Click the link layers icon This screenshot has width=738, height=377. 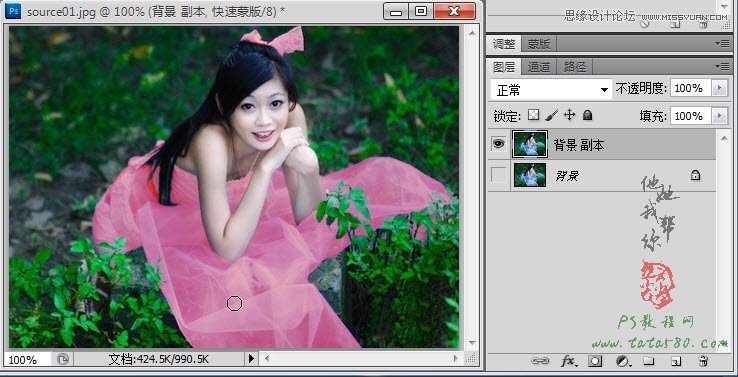point(539,361)
